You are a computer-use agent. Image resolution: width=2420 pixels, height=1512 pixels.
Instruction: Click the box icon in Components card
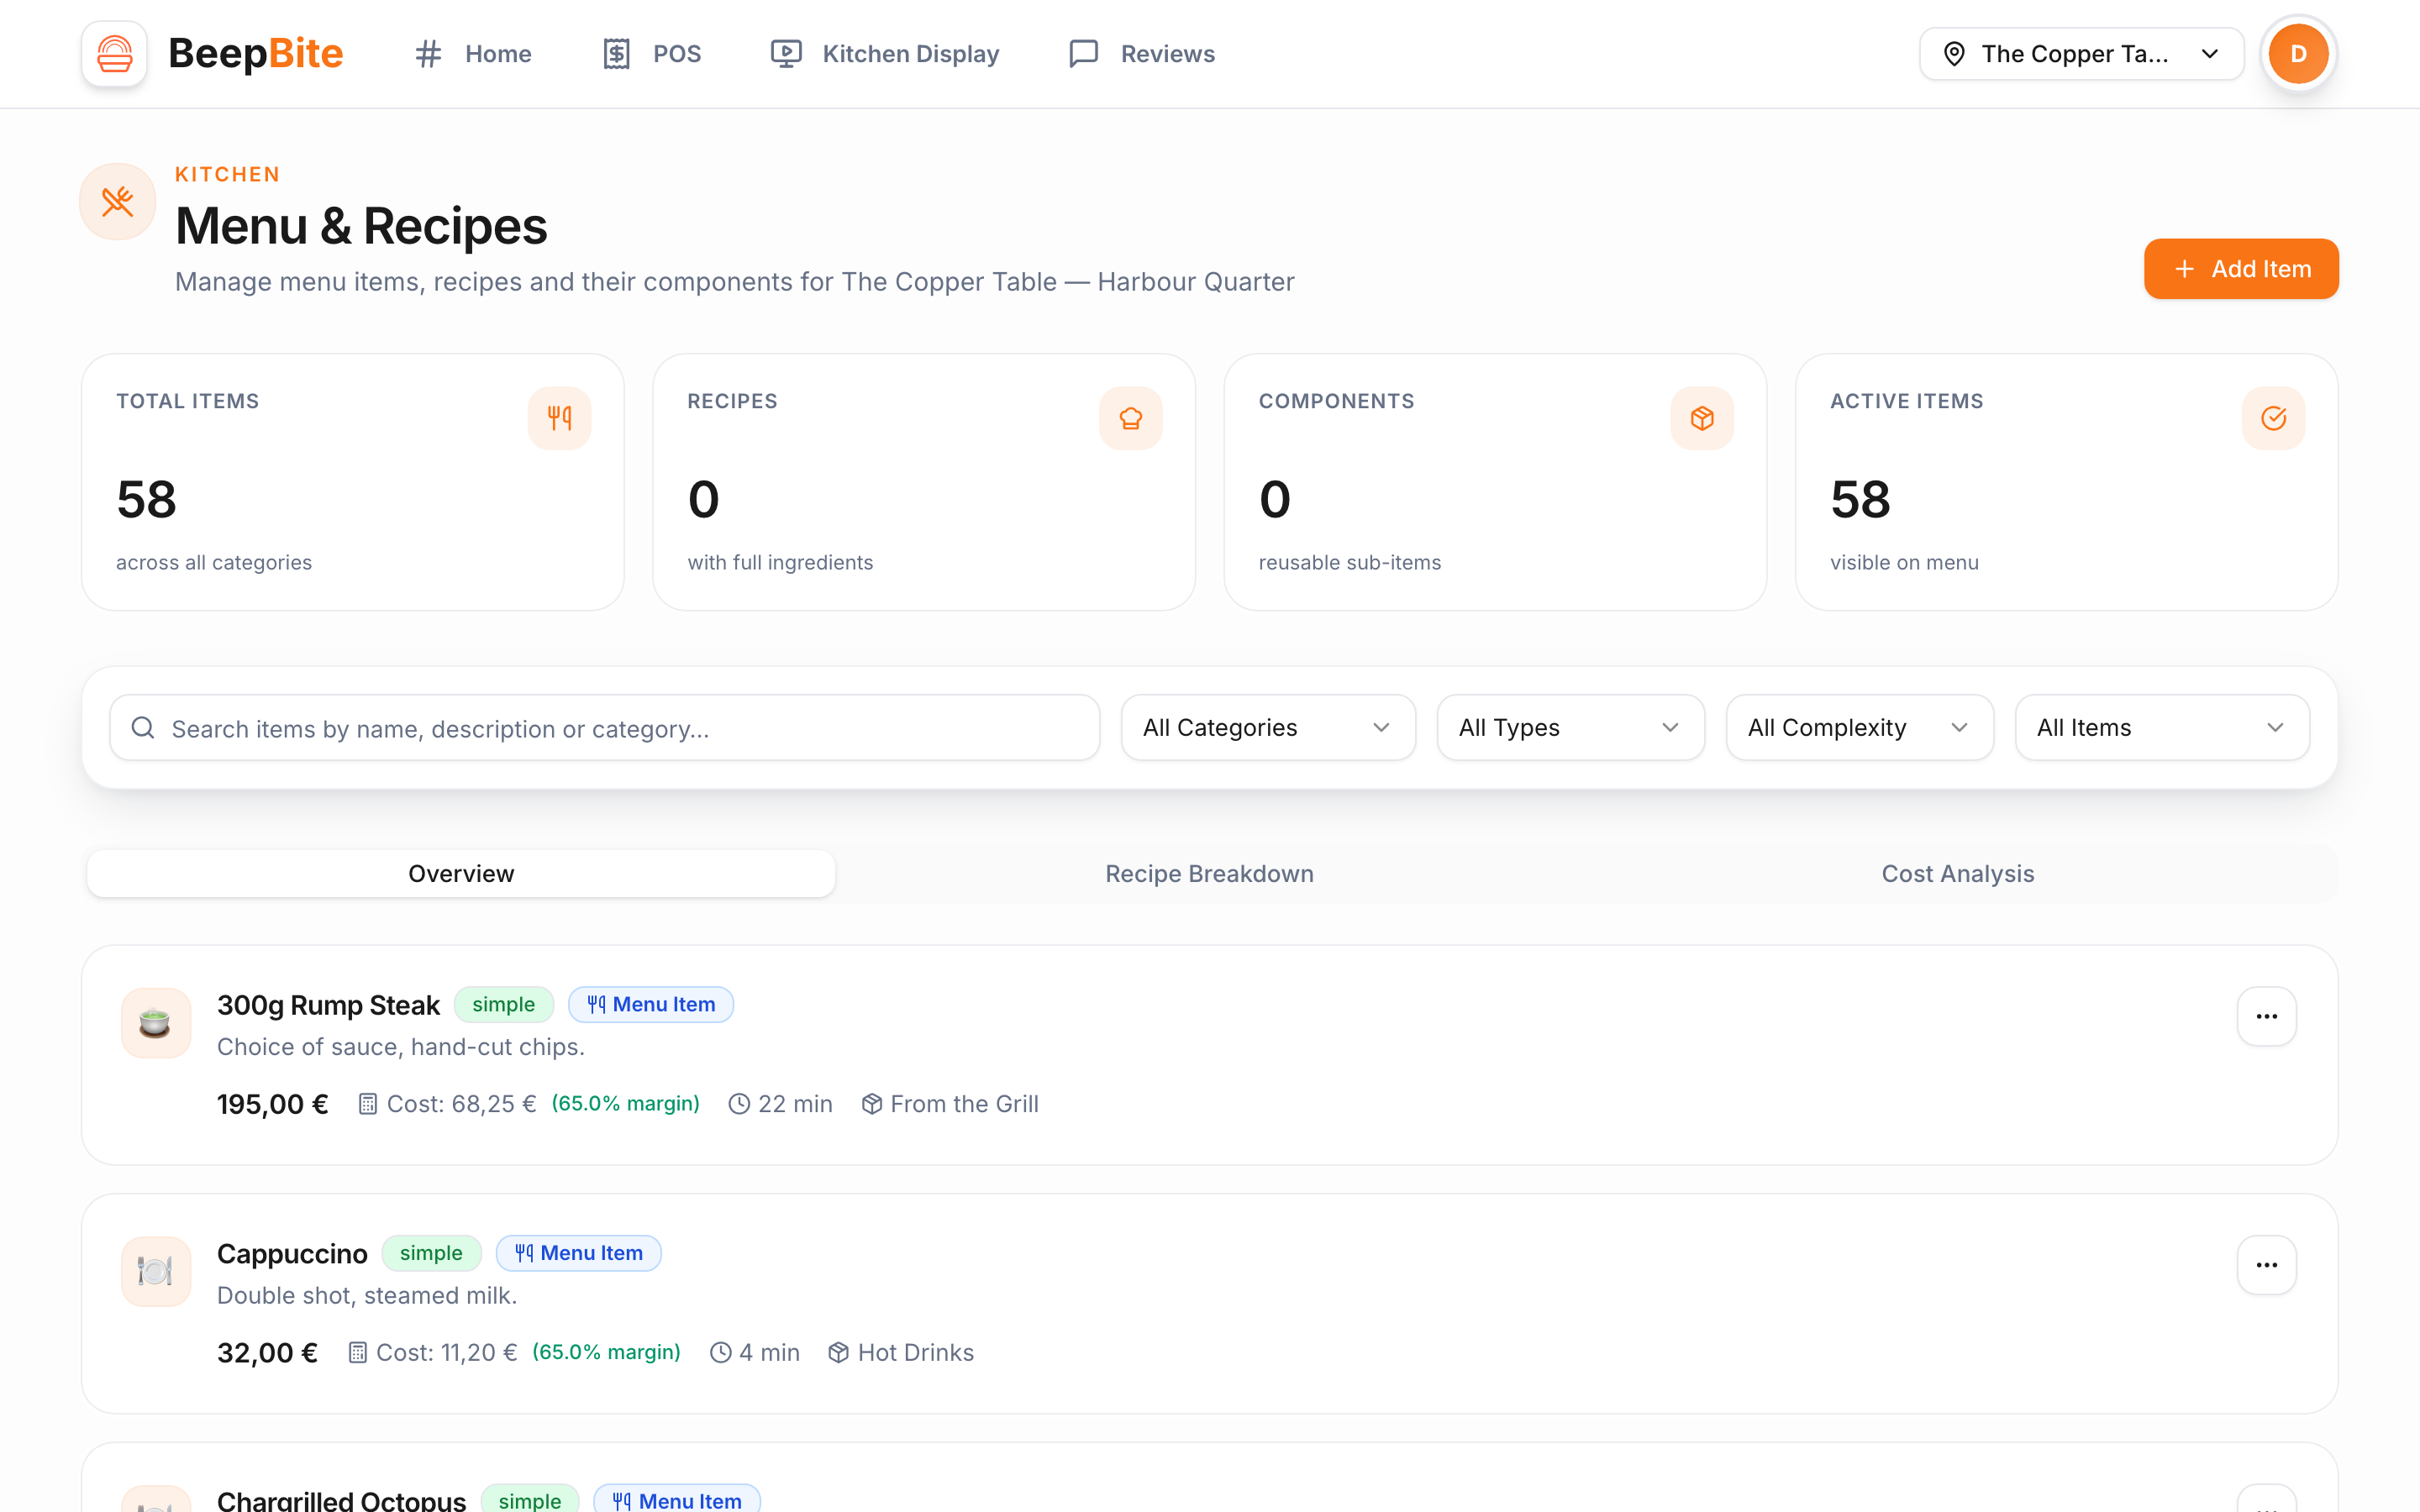[x=1702, y=418]
